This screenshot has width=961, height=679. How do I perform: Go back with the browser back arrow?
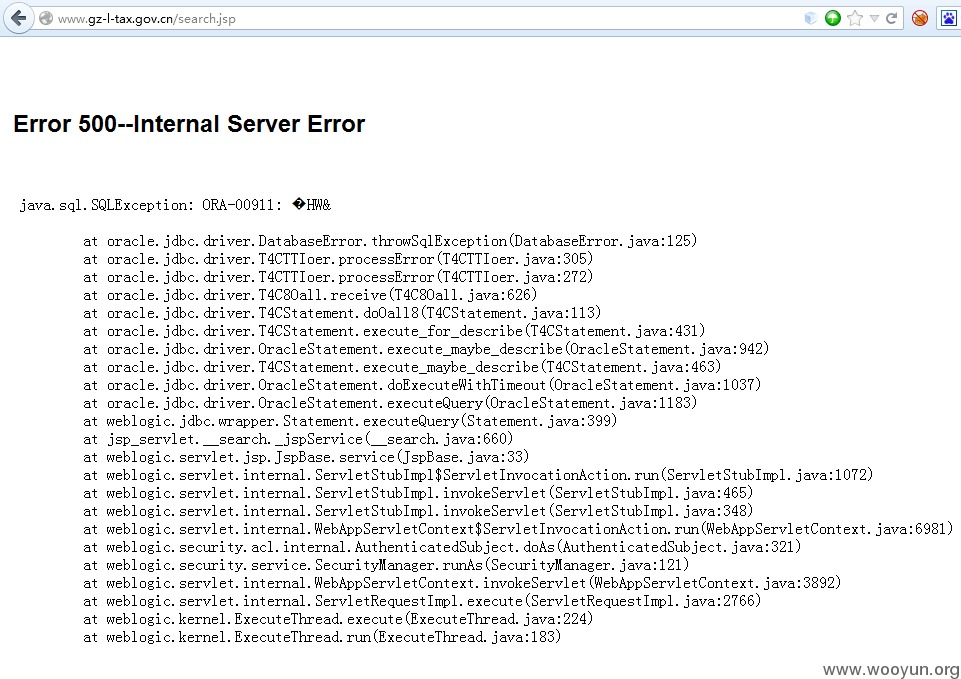(x=18, y=18)
